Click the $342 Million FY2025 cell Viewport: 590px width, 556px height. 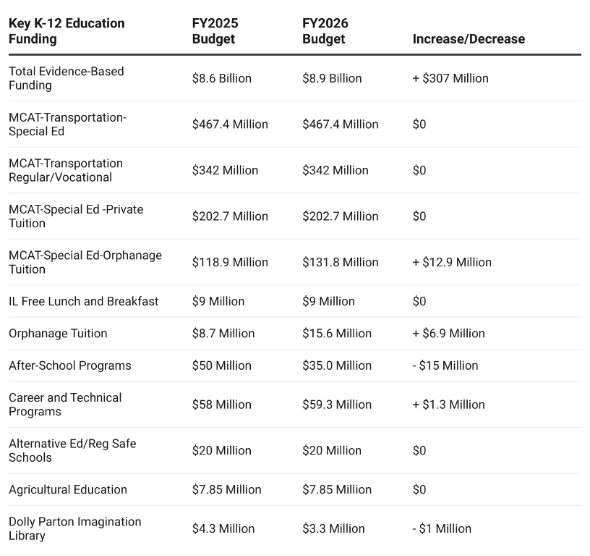pyautogui.click(x=225, y=170)
